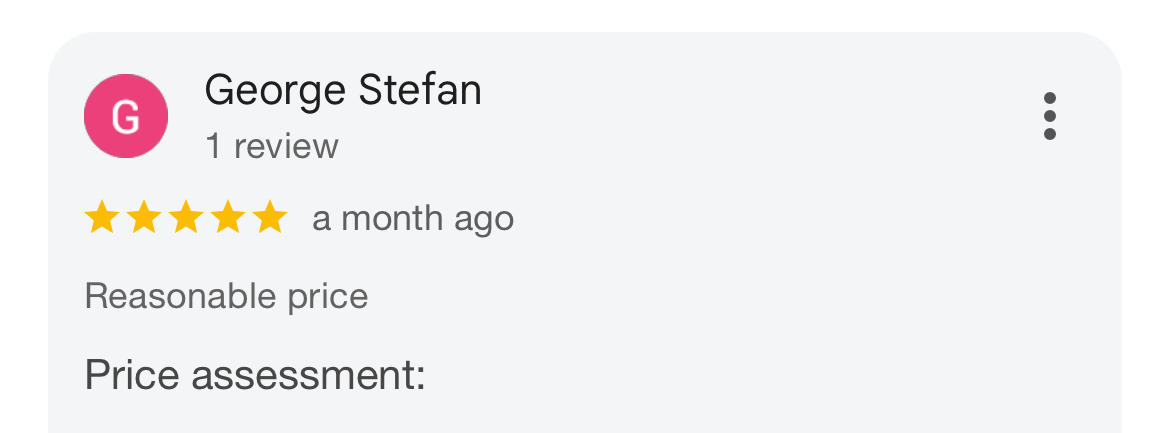Image resolution: width=1170 pixels, height=433 pixels.
Task: Click the word "Price" in Price assessment
Action: [132, 375]
